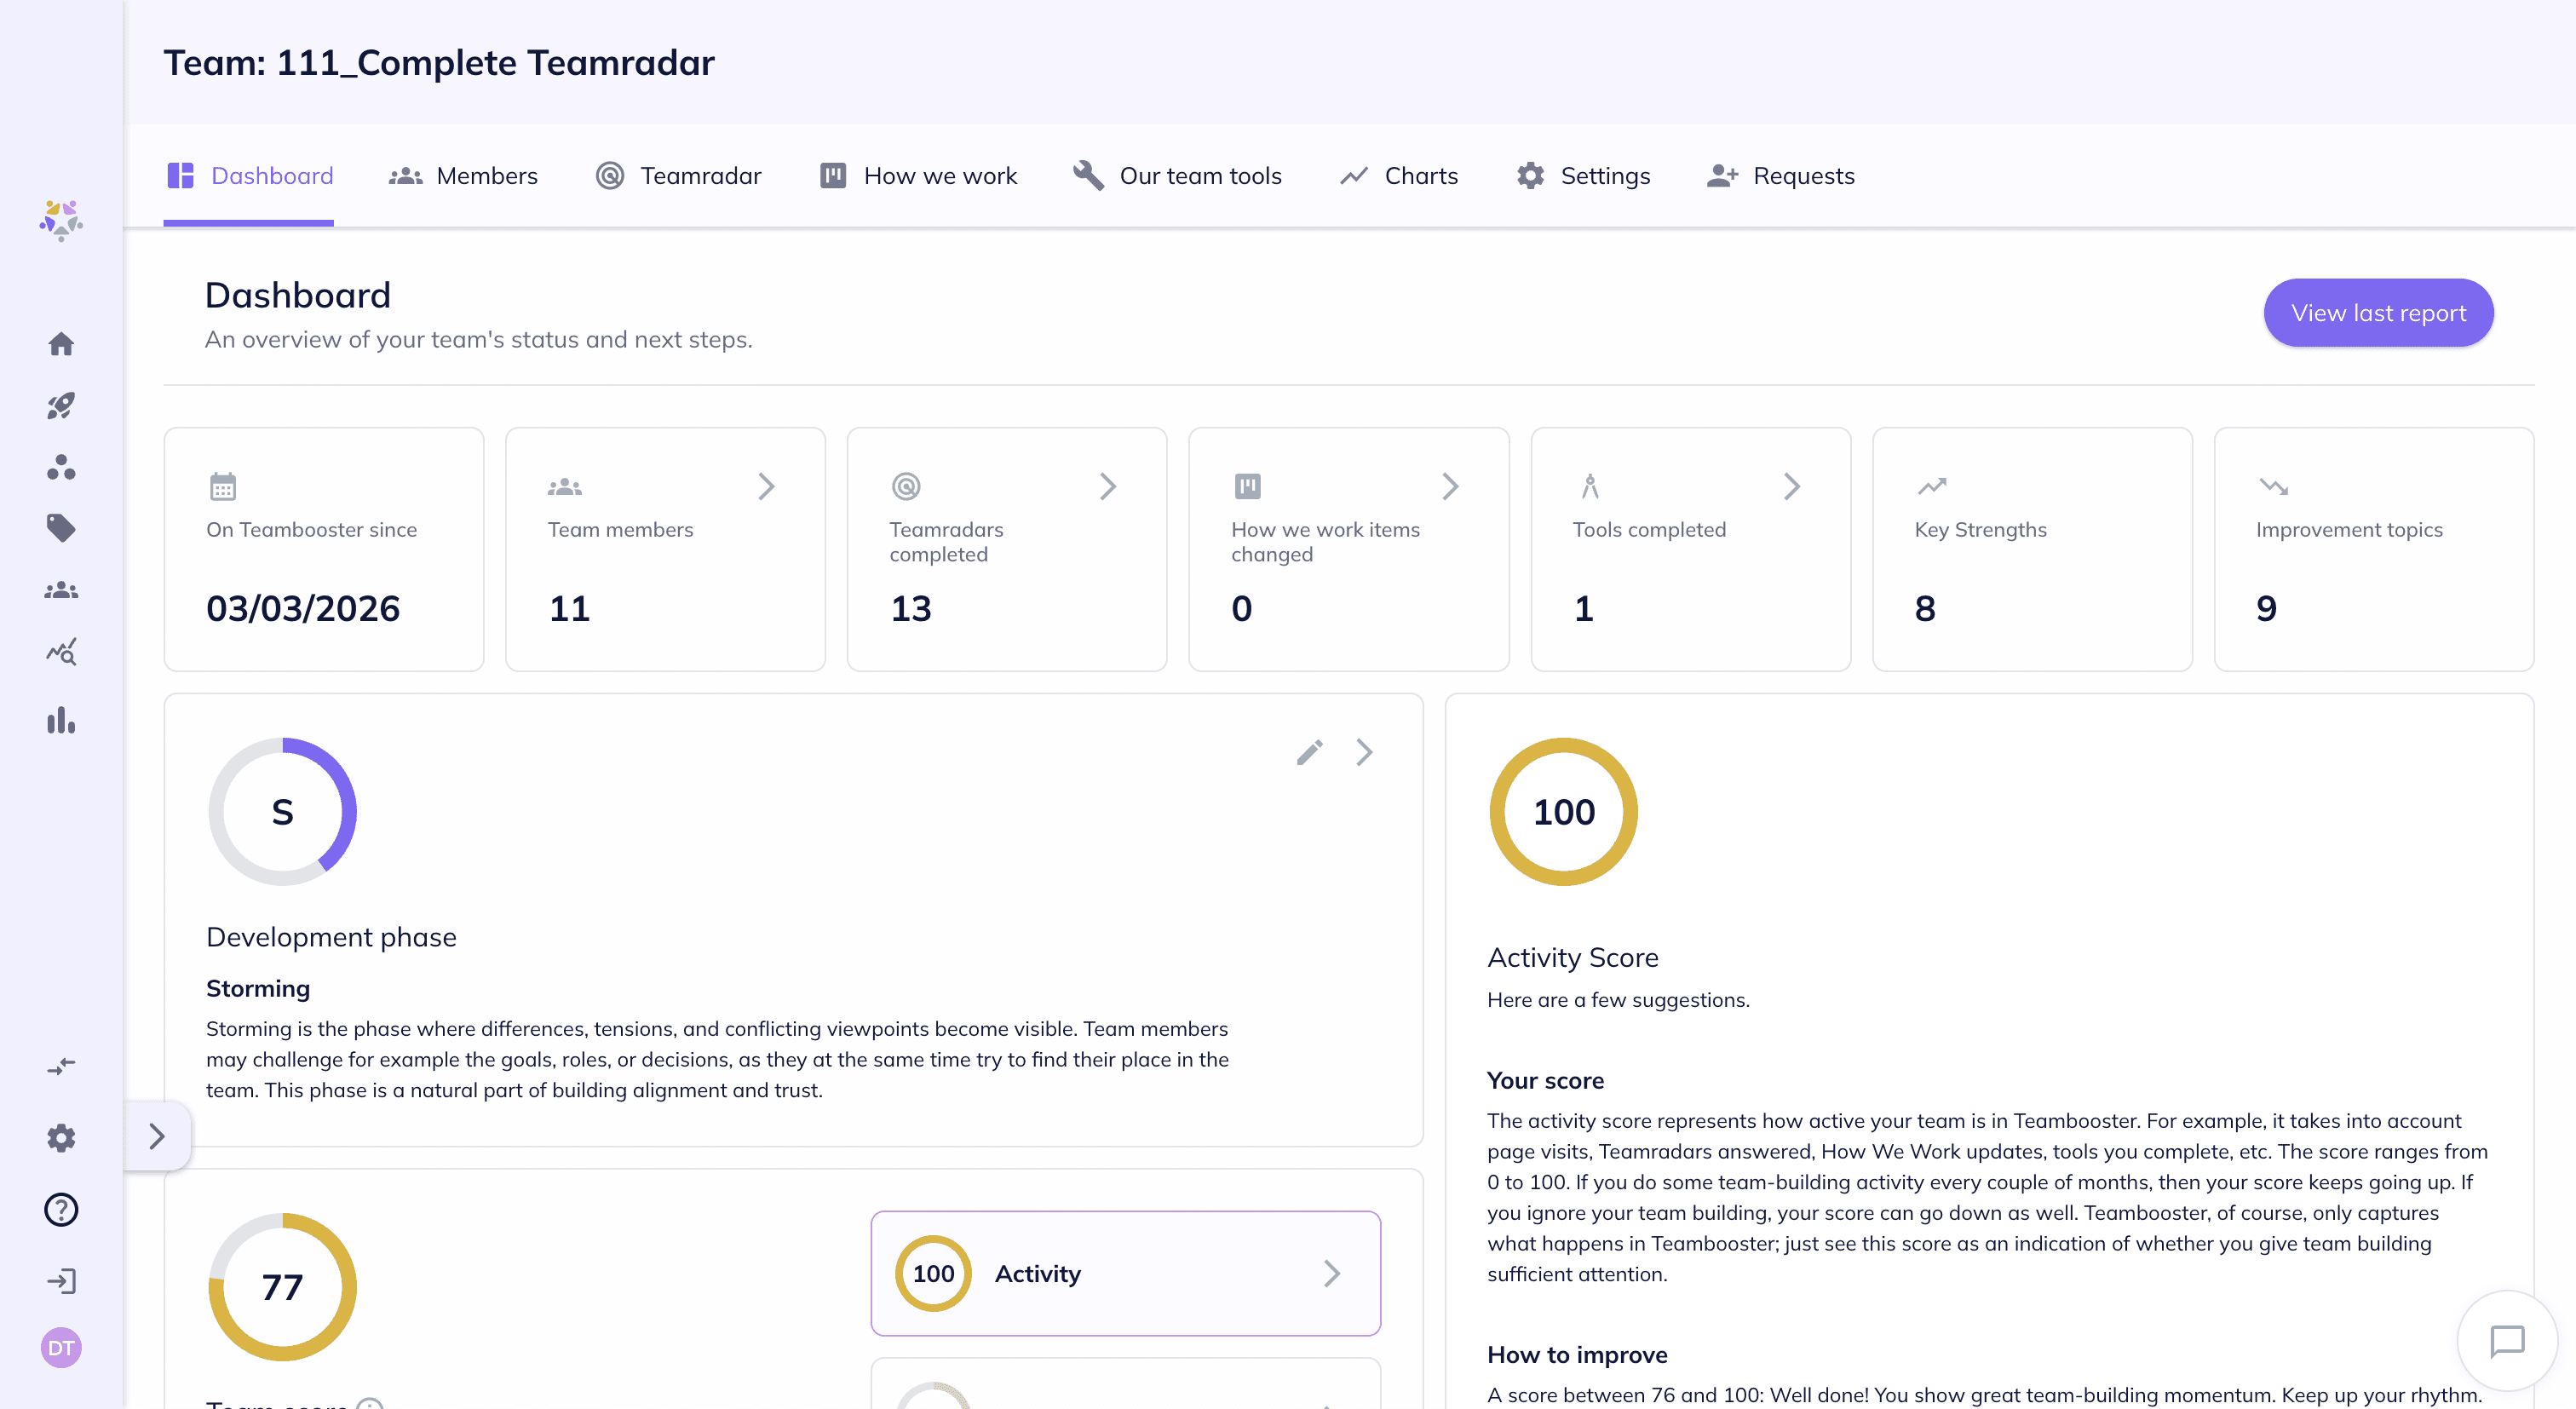Click the help question mark icon

tap(61, 1210)
